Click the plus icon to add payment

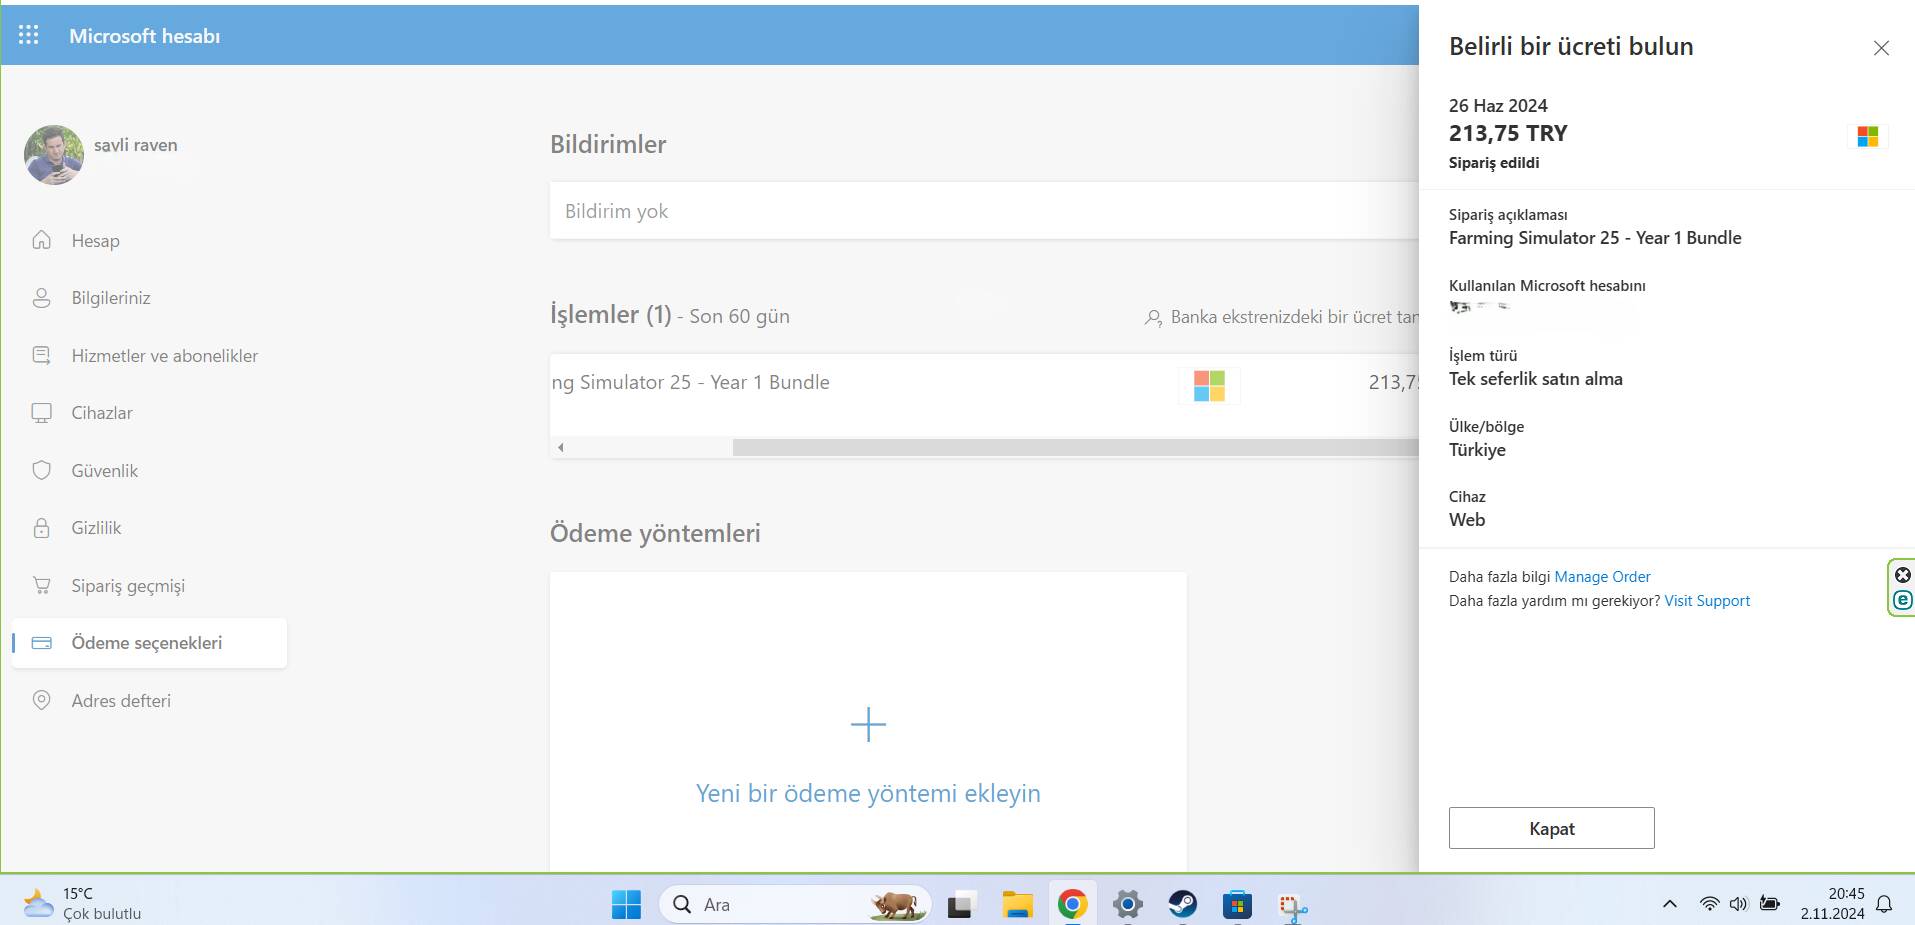tap(868, 724)
